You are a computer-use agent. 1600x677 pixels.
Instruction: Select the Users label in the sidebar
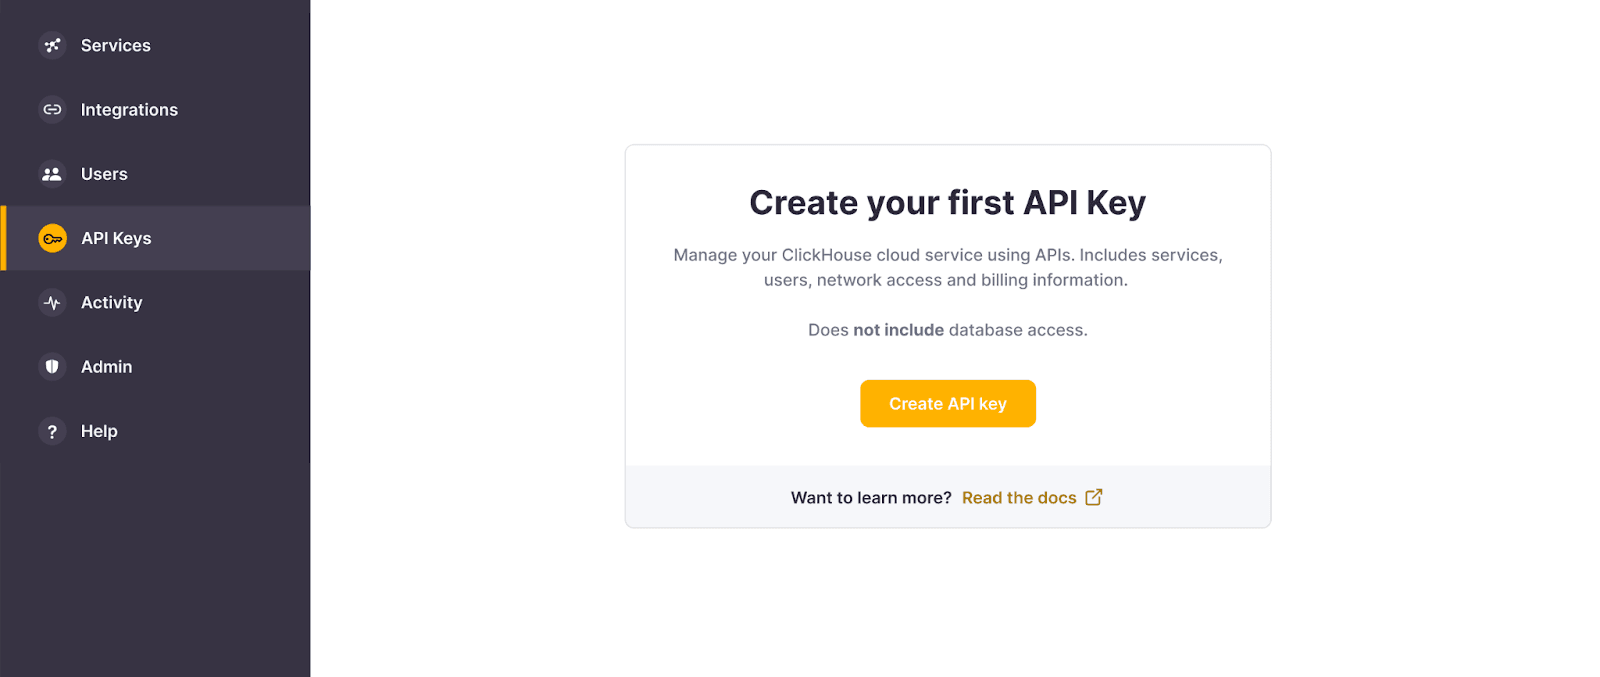pos(104,174)
